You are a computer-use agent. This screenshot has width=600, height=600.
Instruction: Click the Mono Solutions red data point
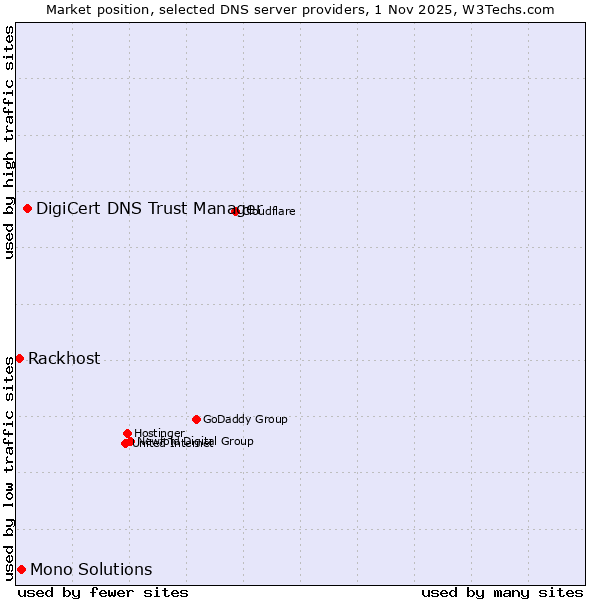click(21, 569)
